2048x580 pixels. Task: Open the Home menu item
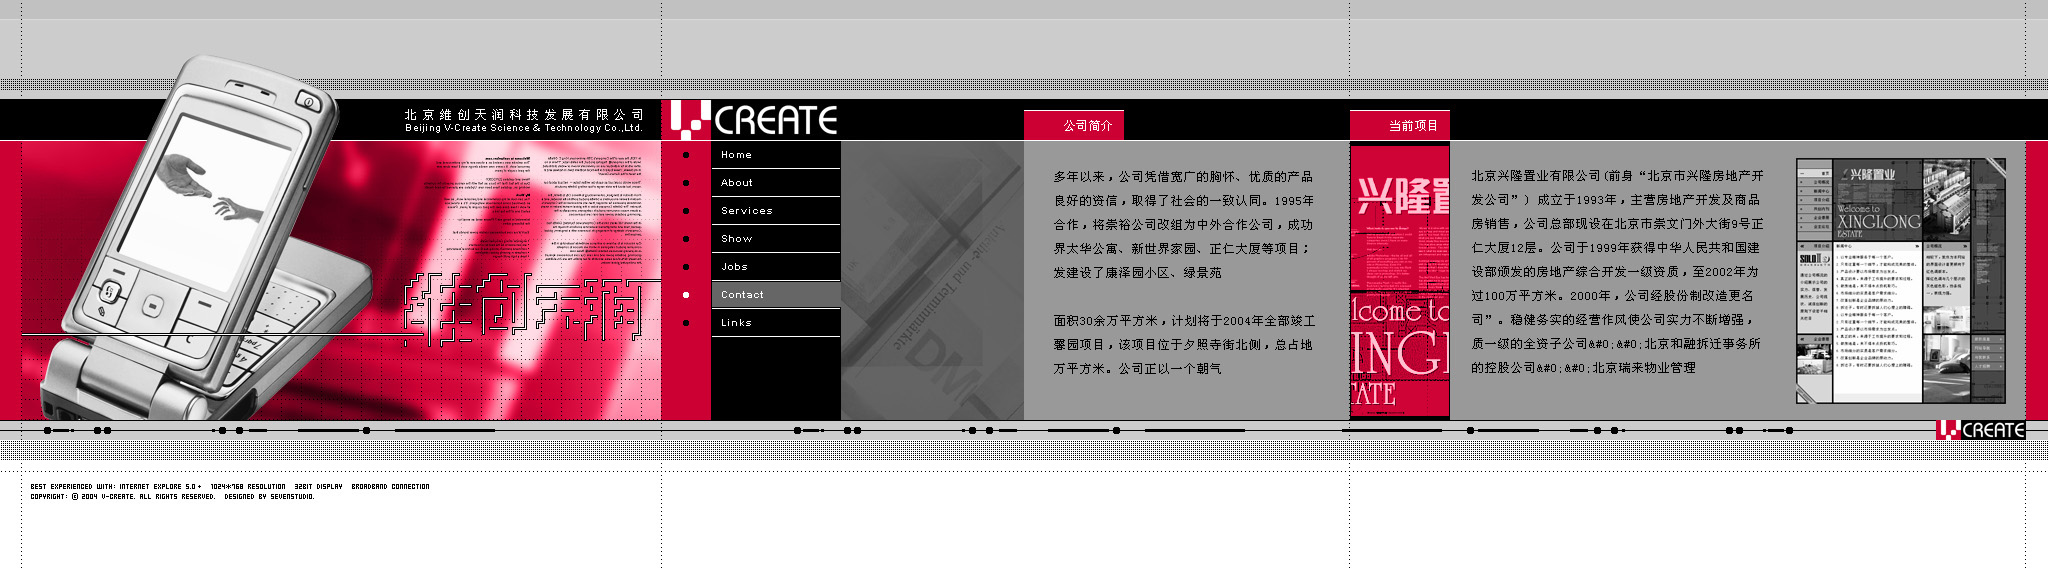click(x=775, y=155)
